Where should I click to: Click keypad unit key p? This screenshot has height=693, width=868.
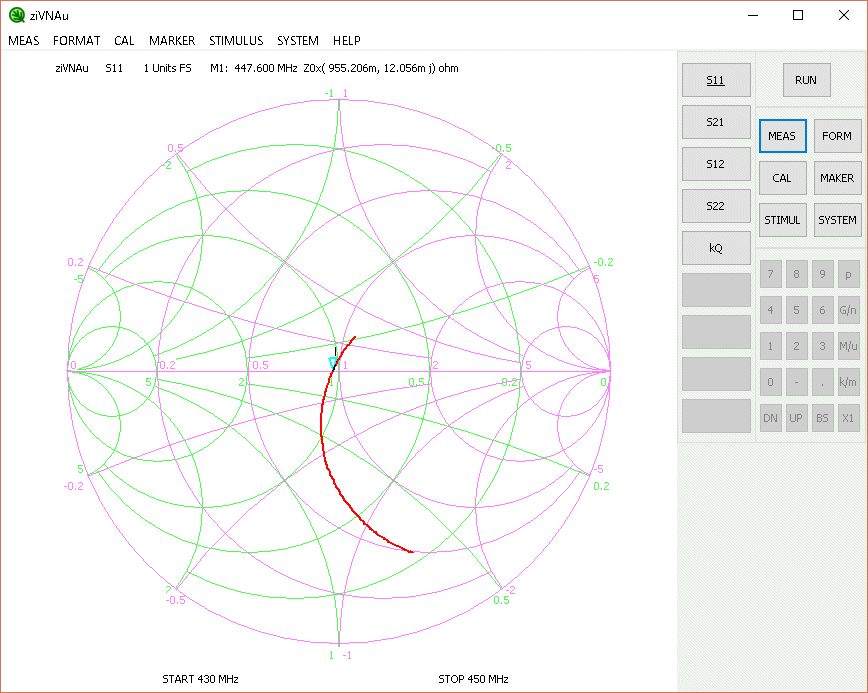pos(849,274)
